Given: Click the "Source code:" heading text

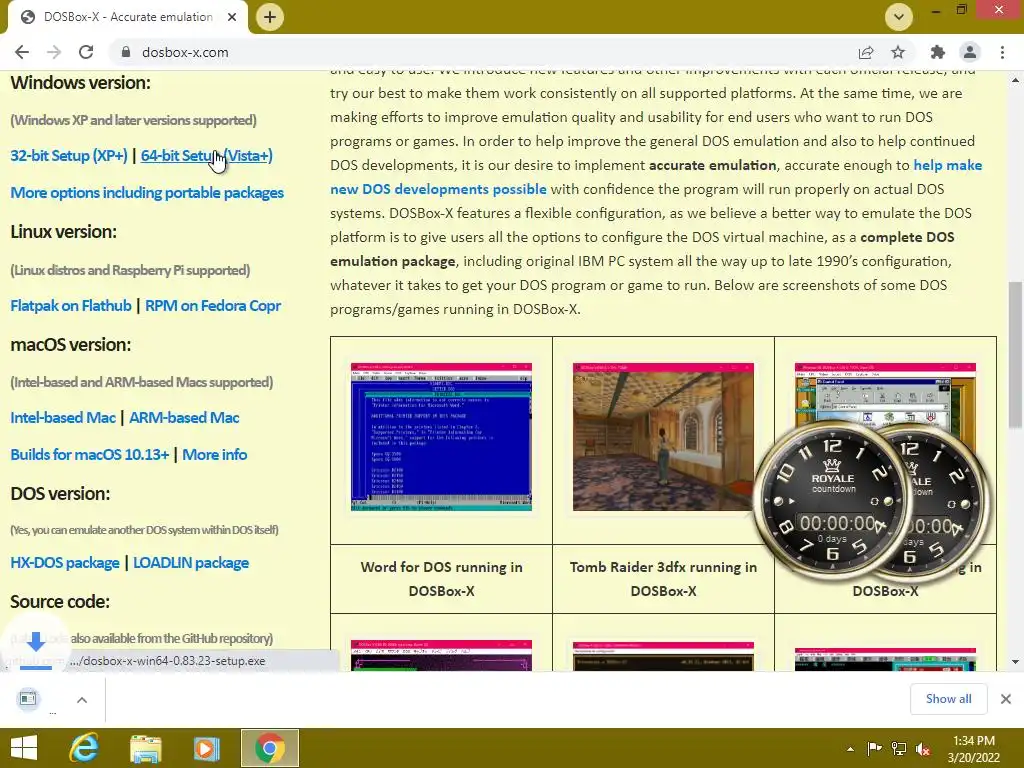Looking at the screenshot, I should click(60, 601).
